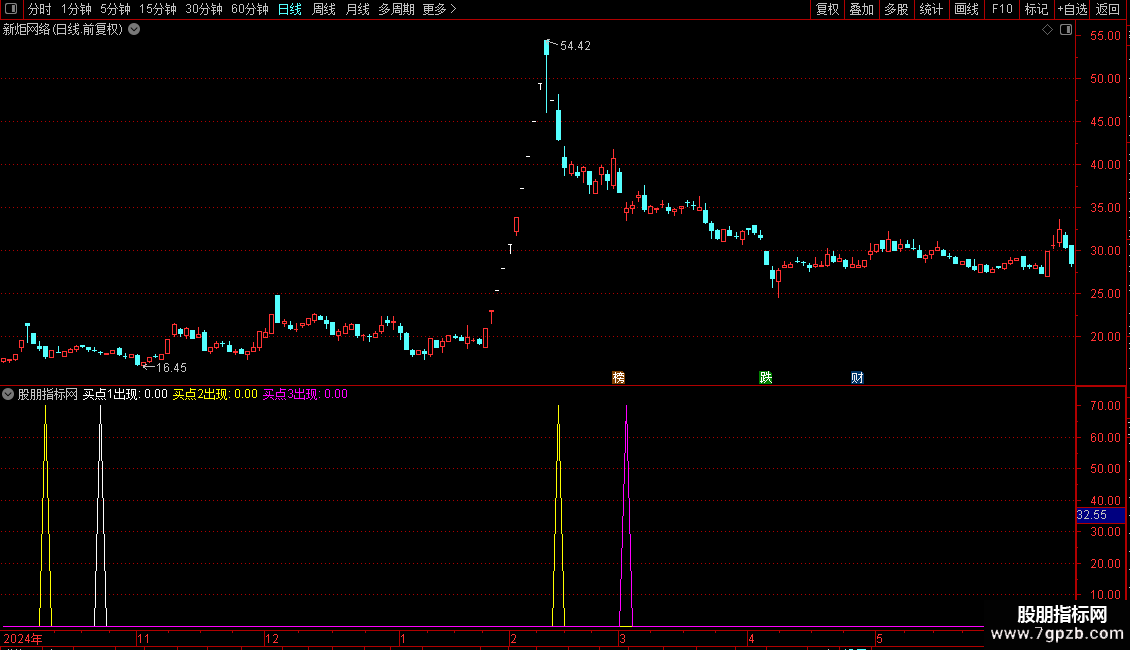This screenshot has height=650, width=1130.
Task: Open 多周期 multi-period view
Action: pyautogui.click(x=396, y=9)
